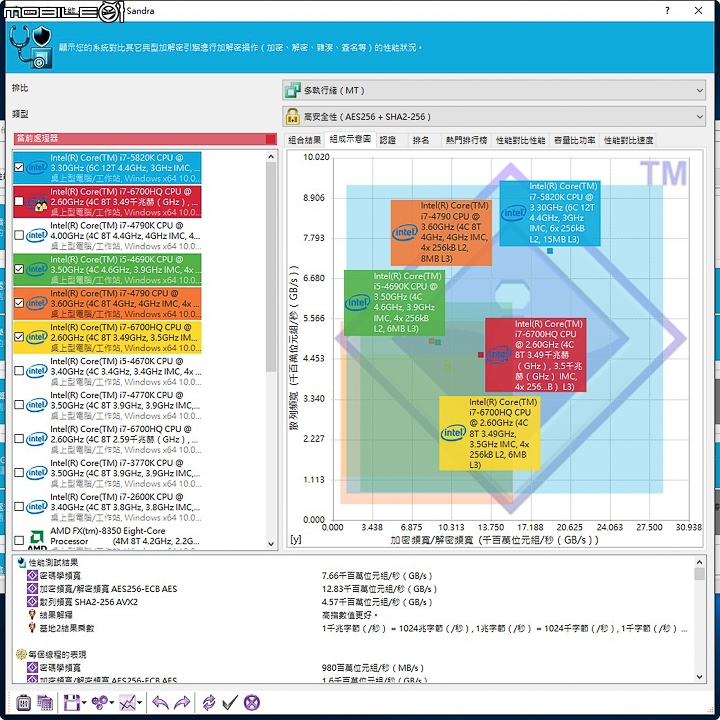Click the yellow i7-6700HQ label box in chart
This screenshot has width=720, height=720.
pyautogui.click(x=489, y=433)
